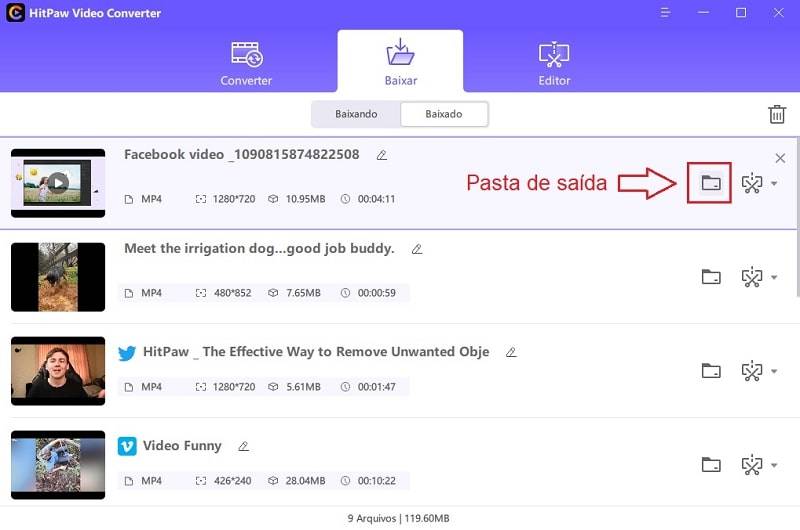The height and width of the screenshot is (530, 800).
Task: Play the Facebook video thumbnail
Action: [x=58, y=183]
